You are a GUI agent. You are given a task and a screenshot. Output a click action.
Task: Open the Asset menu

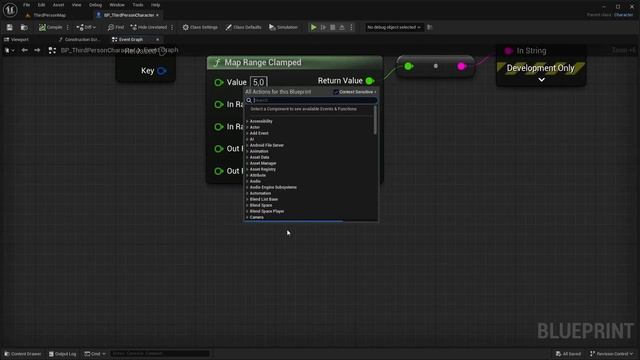point(58,5)
